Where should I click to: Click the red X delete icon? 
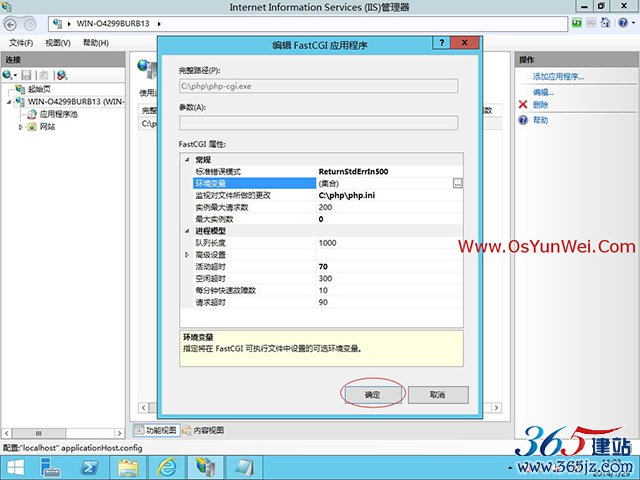click(523, 104)
